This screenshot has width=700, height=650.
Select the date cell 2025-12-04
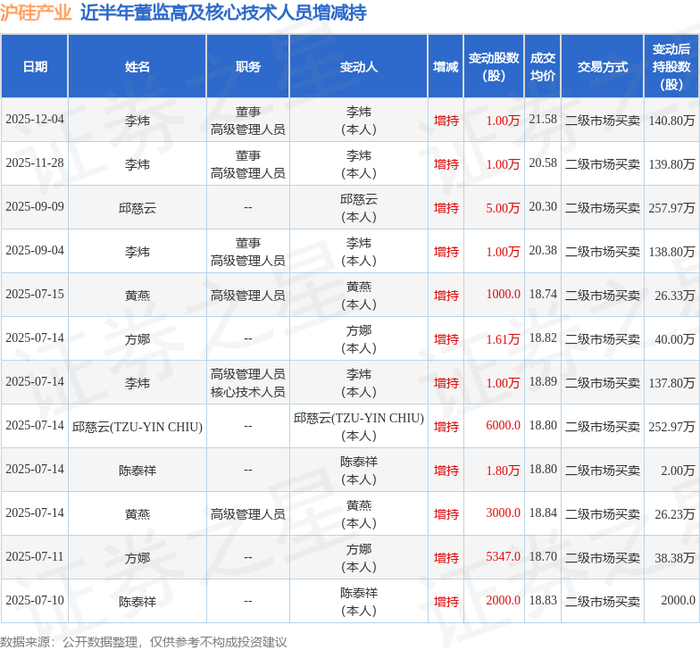click(x=35, y=119)
